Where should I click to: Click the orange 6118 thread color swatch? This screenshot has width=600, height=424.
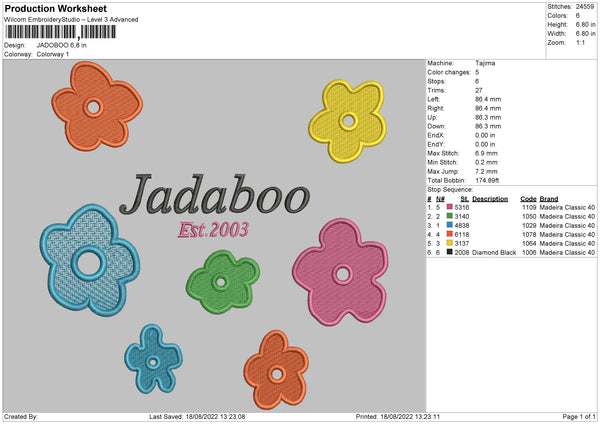[450, 234]
